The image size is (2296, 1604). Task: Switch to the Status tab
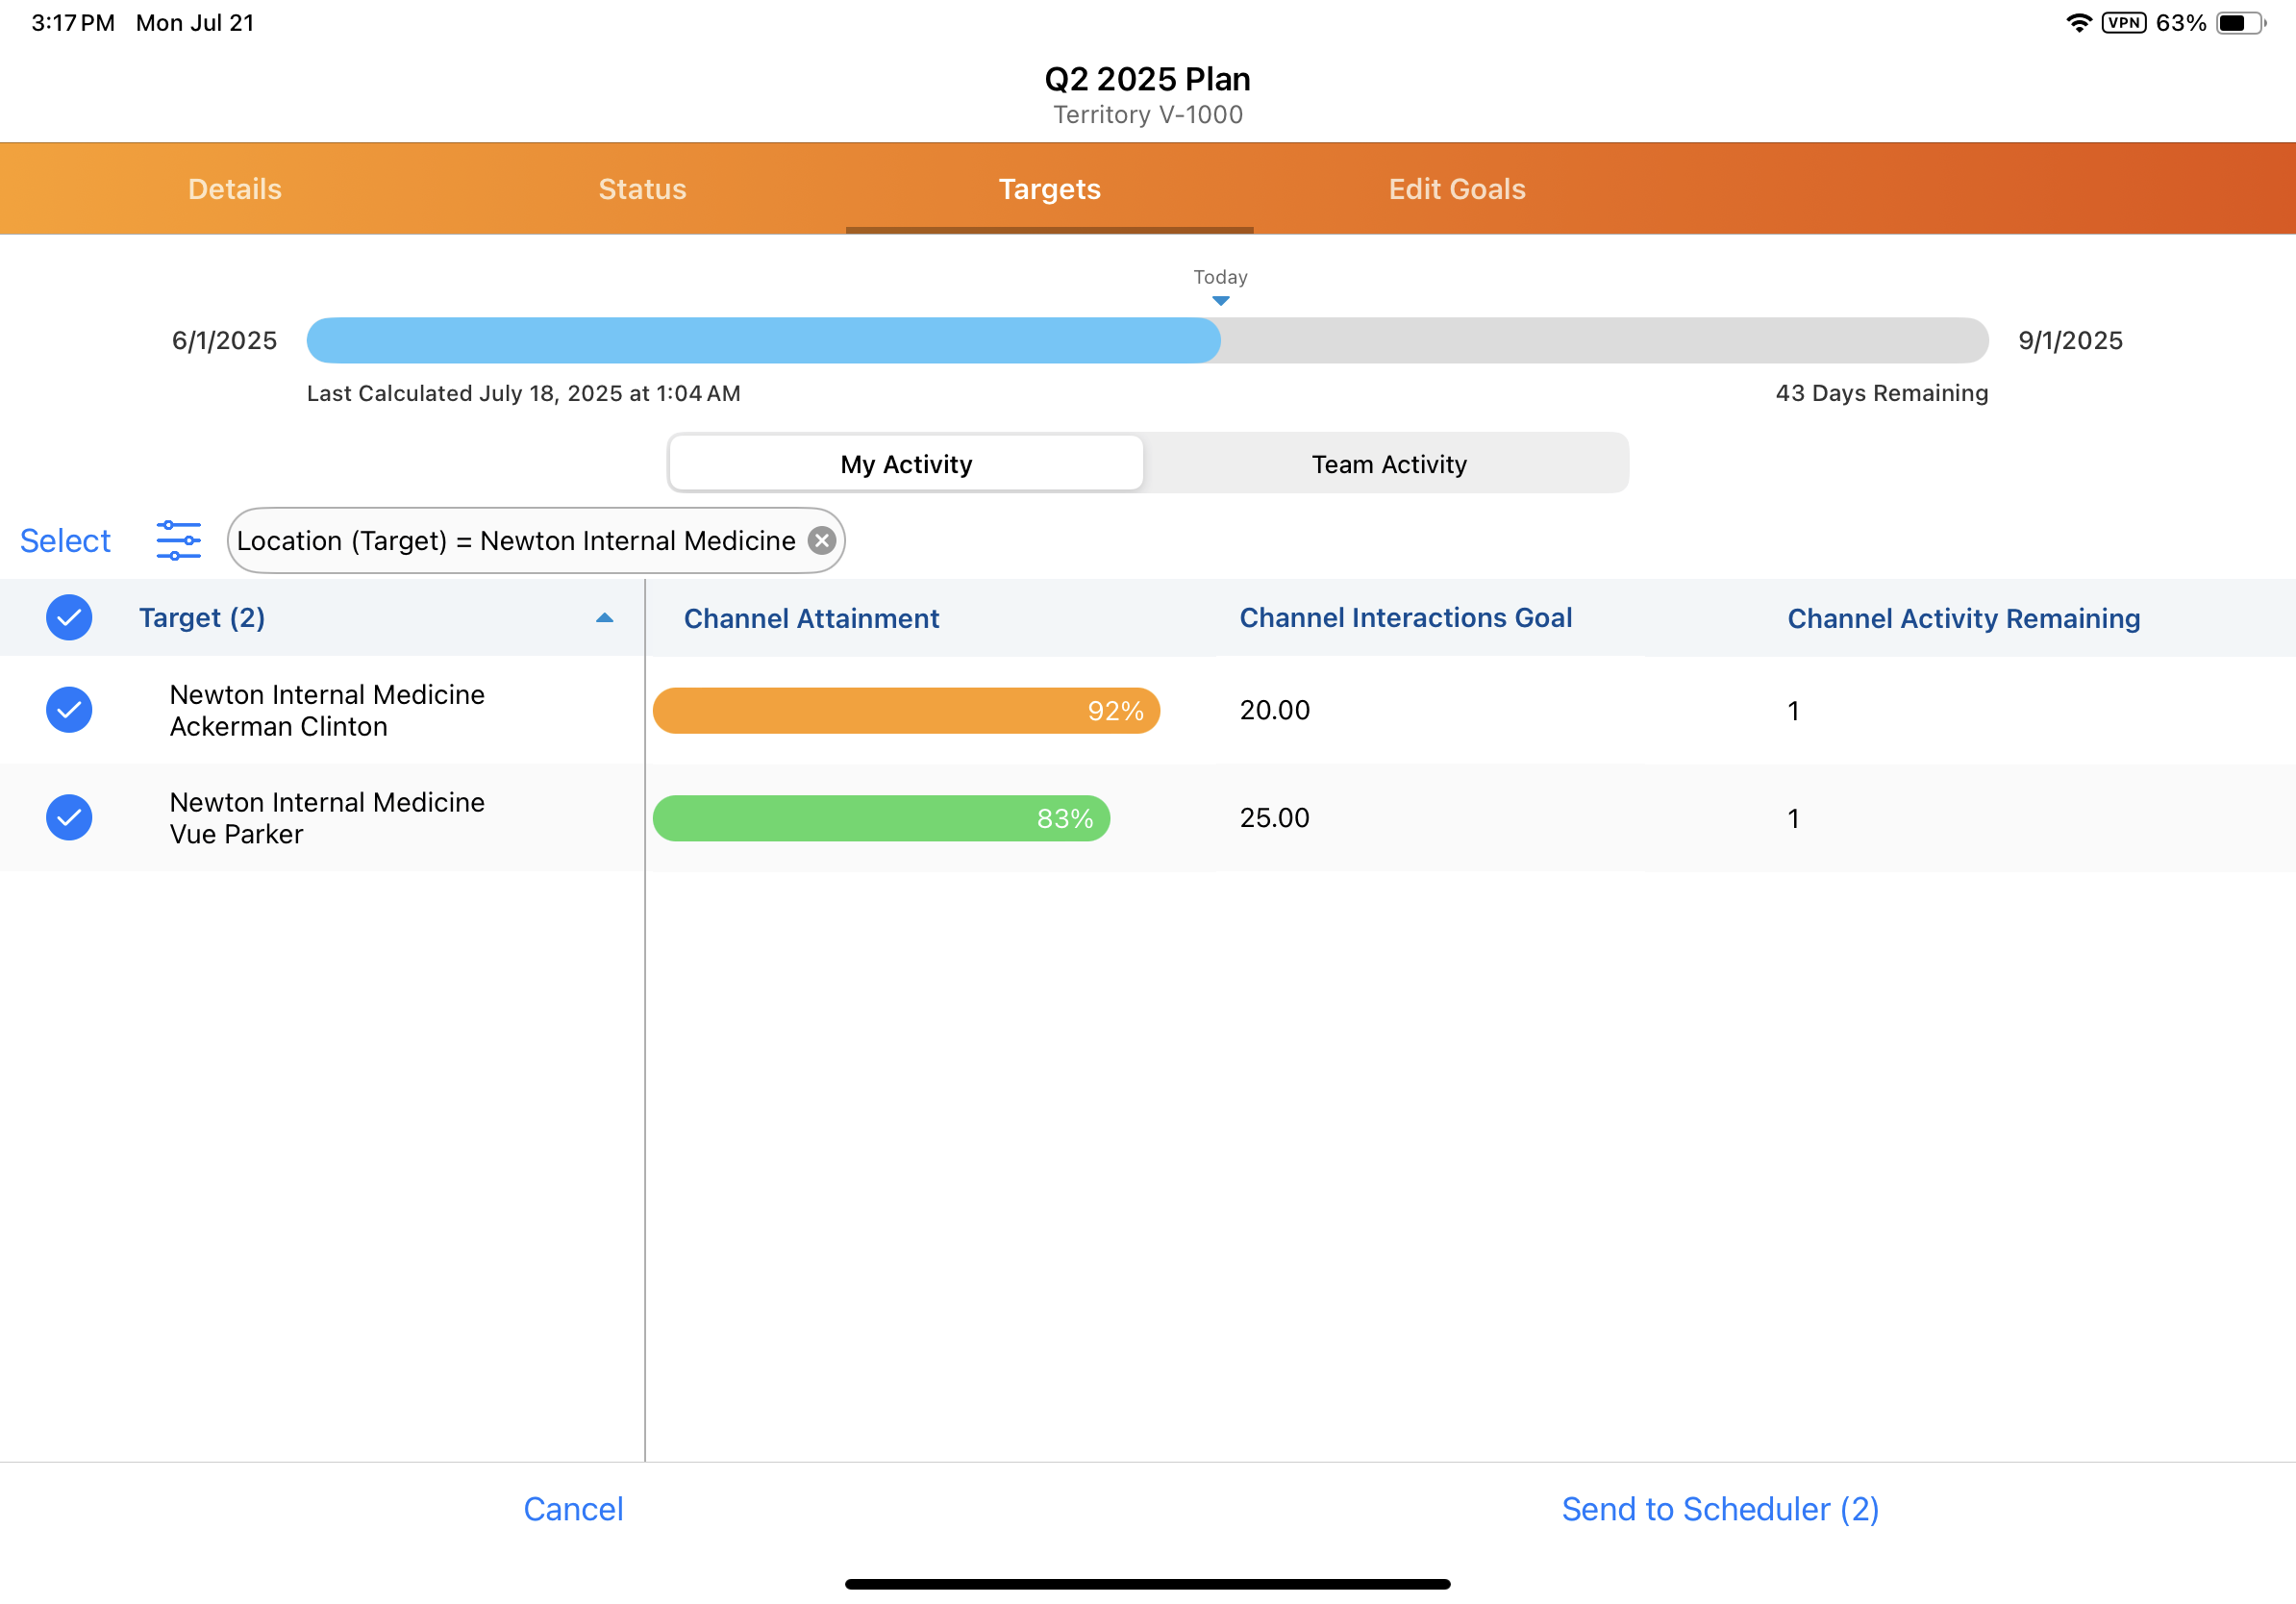[642, 189]
